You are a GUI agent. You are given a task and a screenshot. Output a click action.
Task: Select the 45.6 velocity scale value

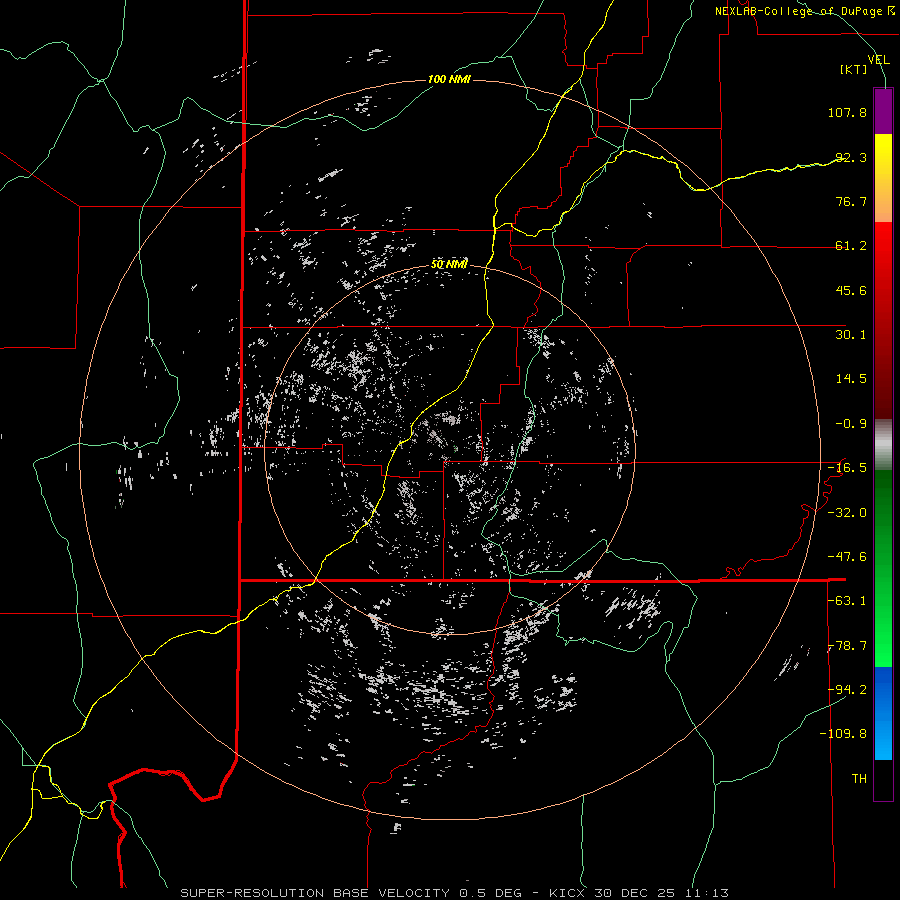(x=851, y=290)
